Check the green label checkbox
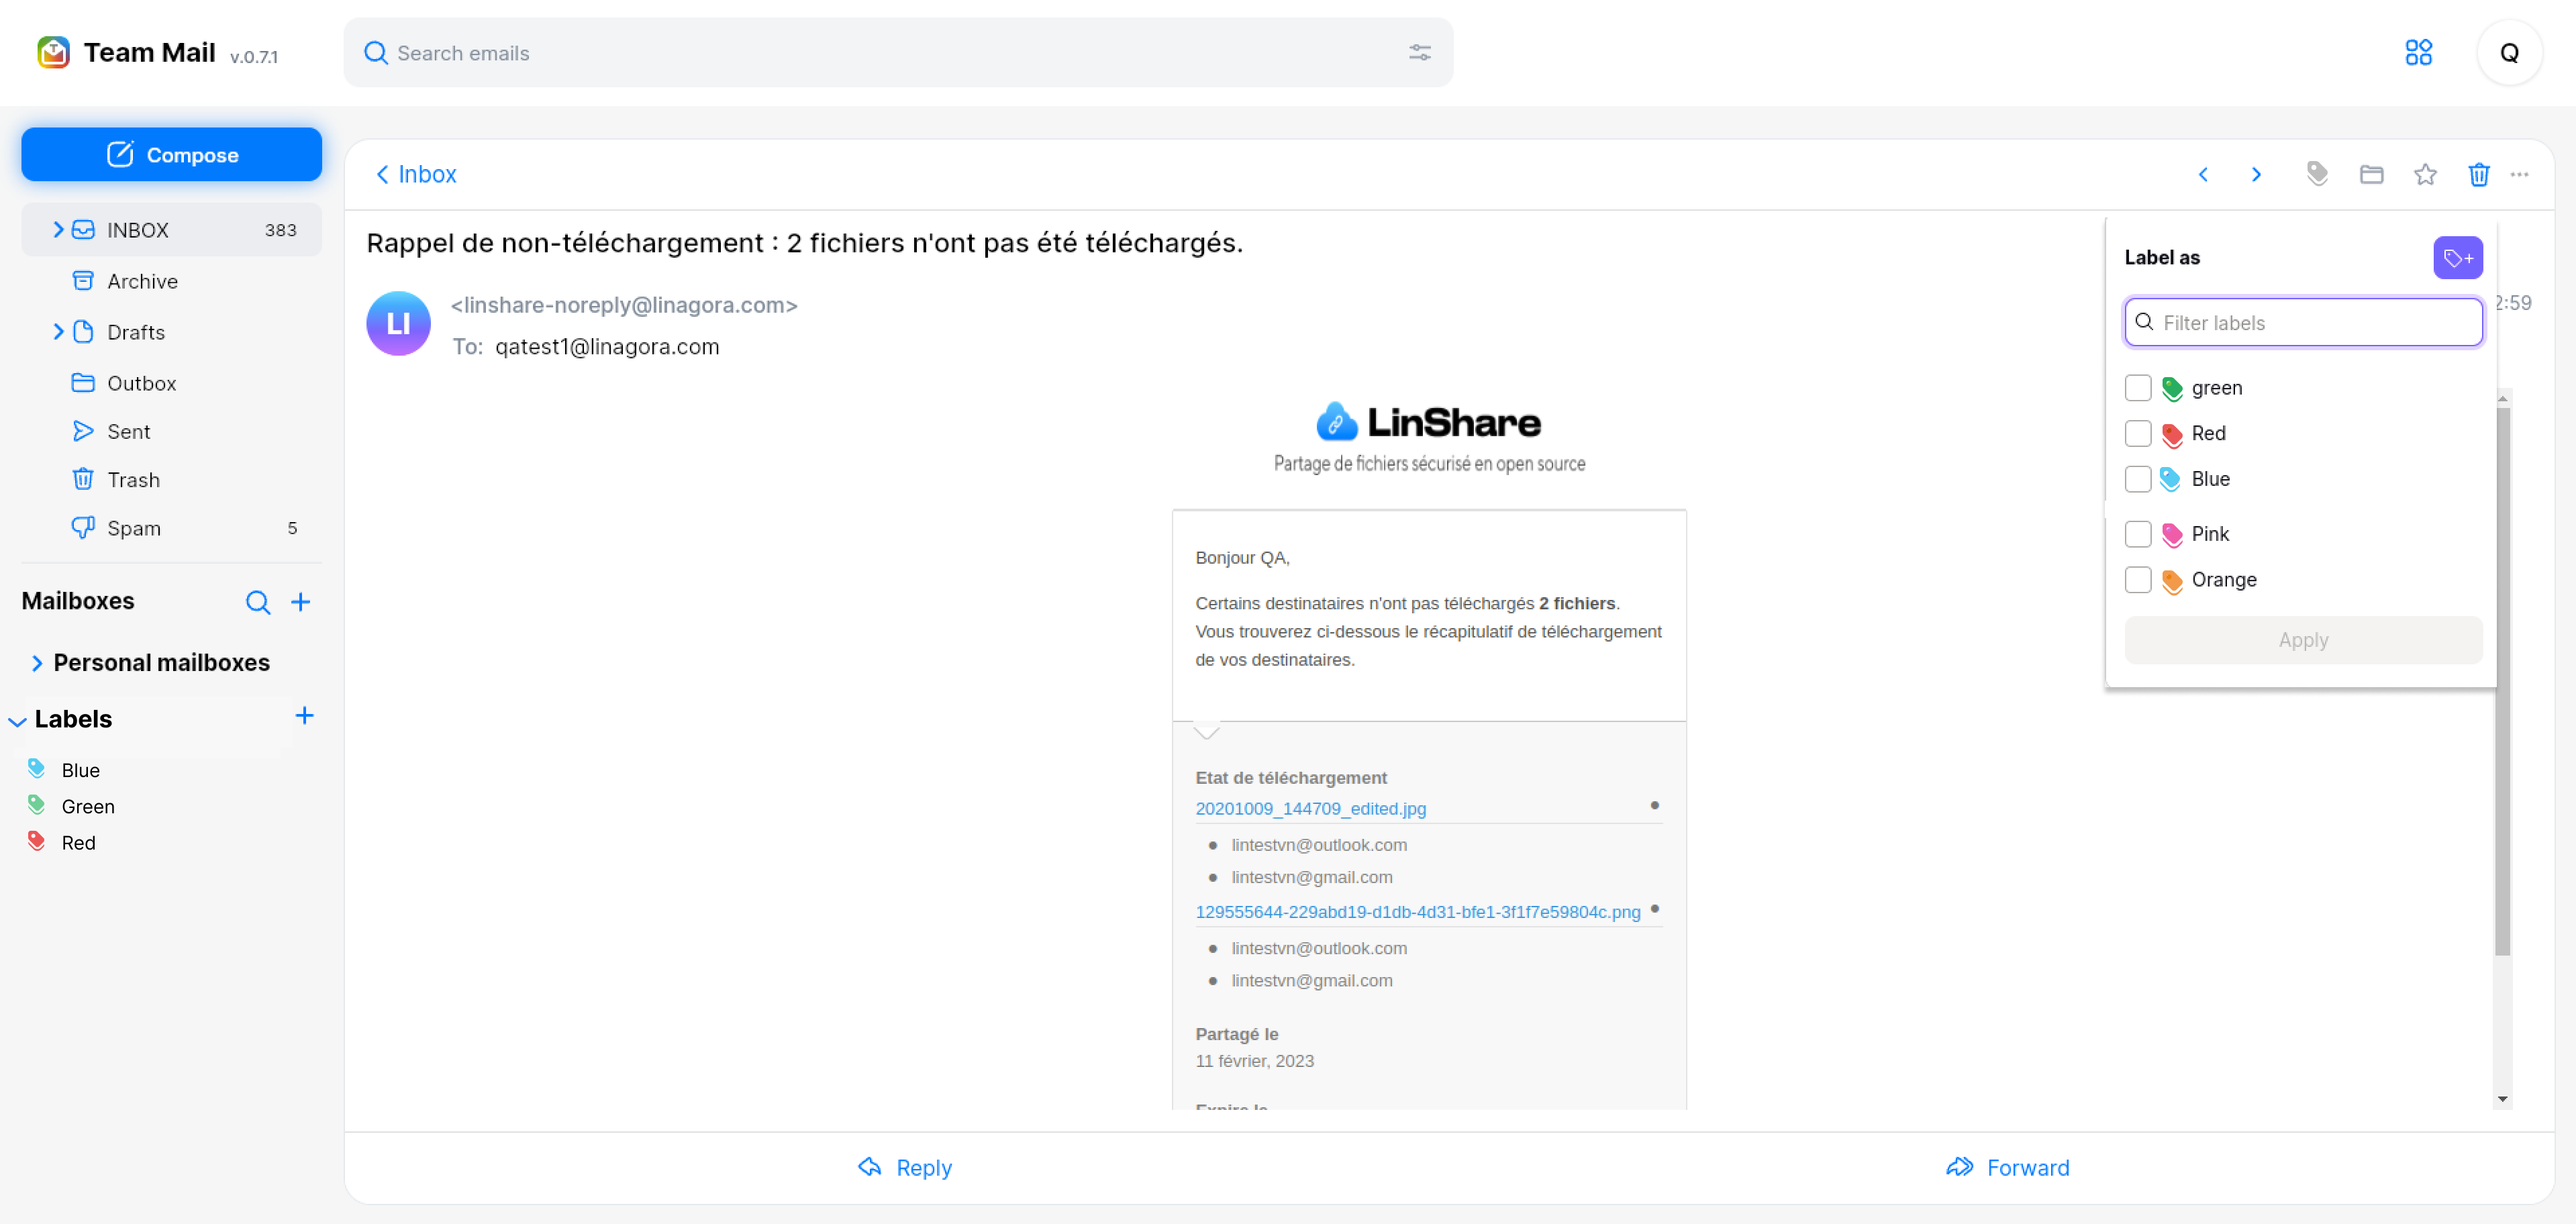Image resolution: width=2576 pixels, height=1224 pixels. coord(2137,388)
